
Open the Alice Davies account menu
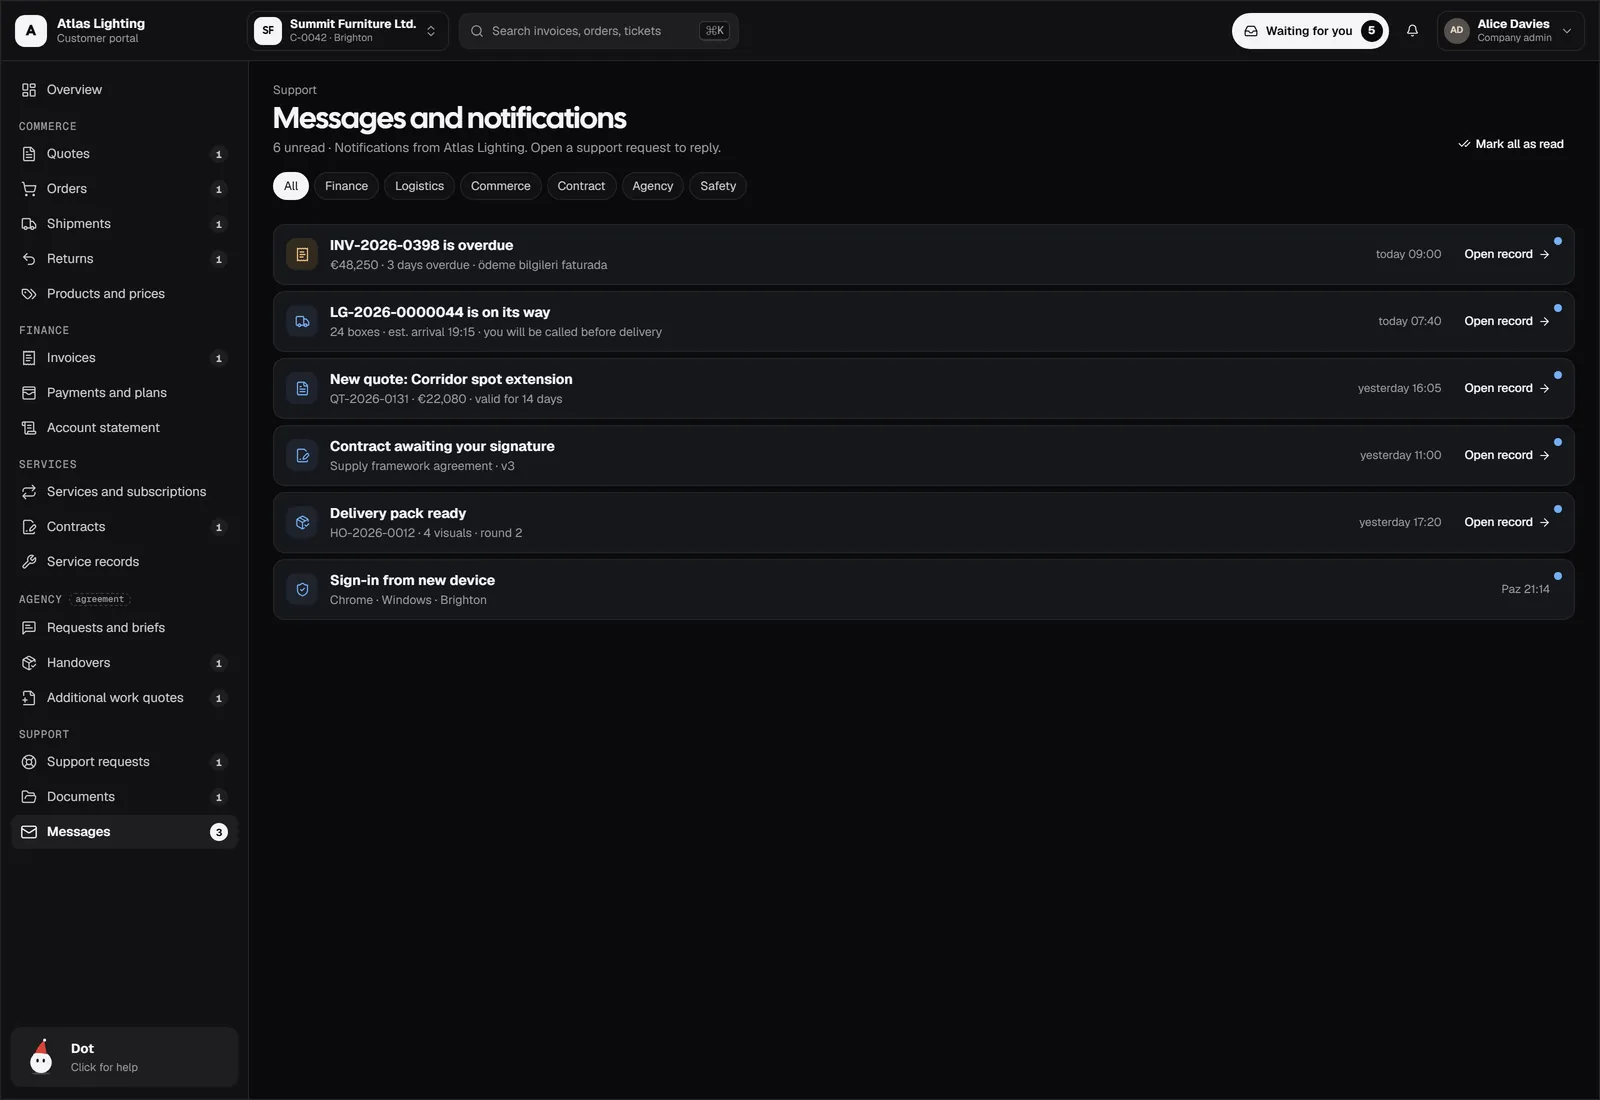pyautogui.click(x=1510, y=31)
